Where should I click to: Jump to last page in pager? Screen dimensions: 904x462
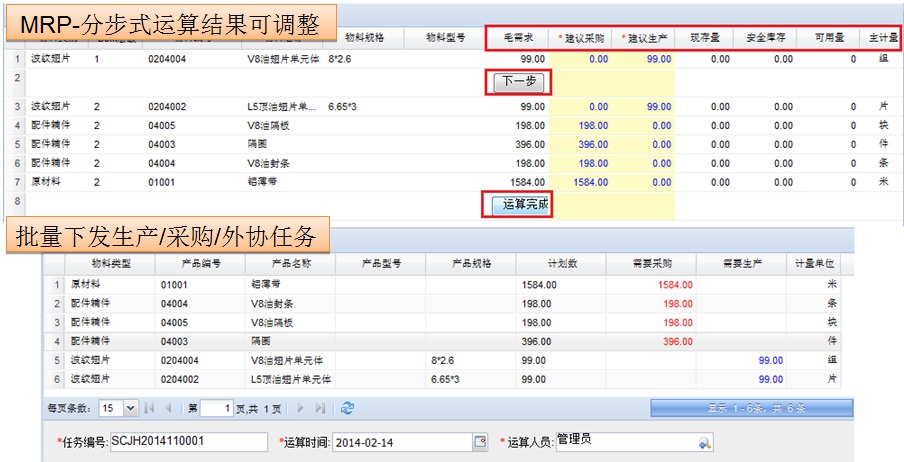point(320,408)
